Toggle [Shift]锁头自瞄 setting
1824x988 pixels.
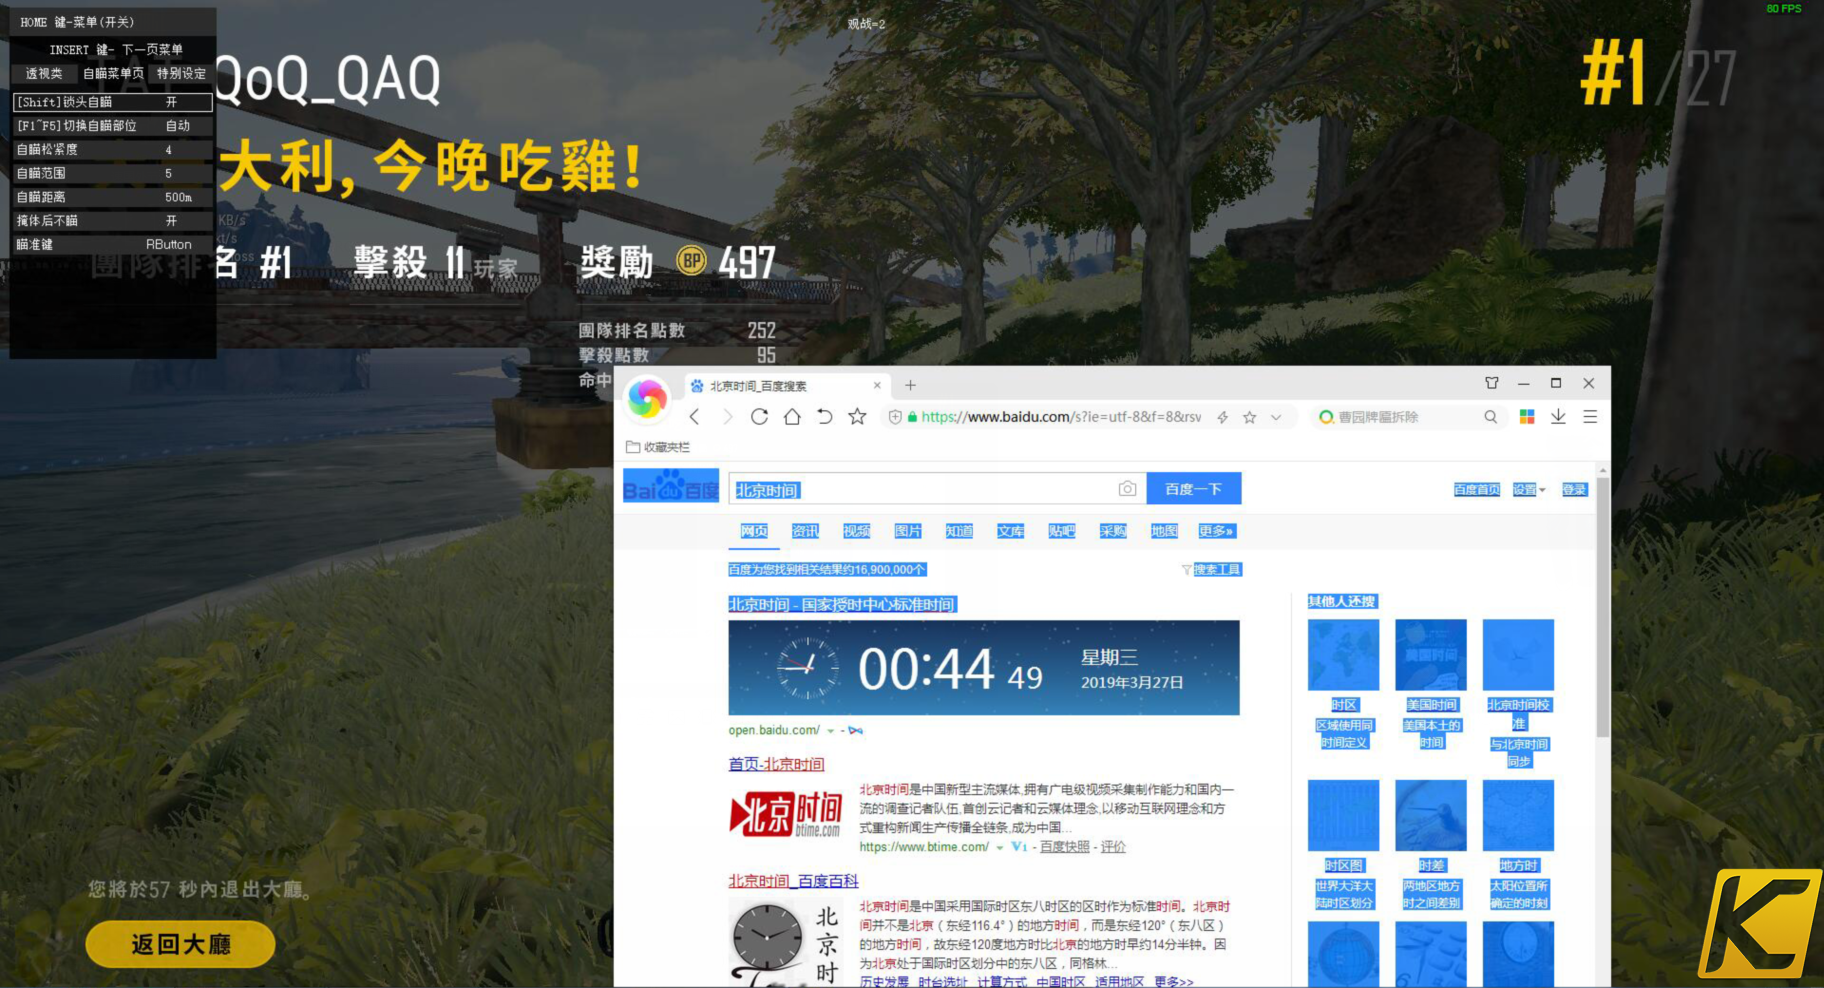tap(112, 102)
